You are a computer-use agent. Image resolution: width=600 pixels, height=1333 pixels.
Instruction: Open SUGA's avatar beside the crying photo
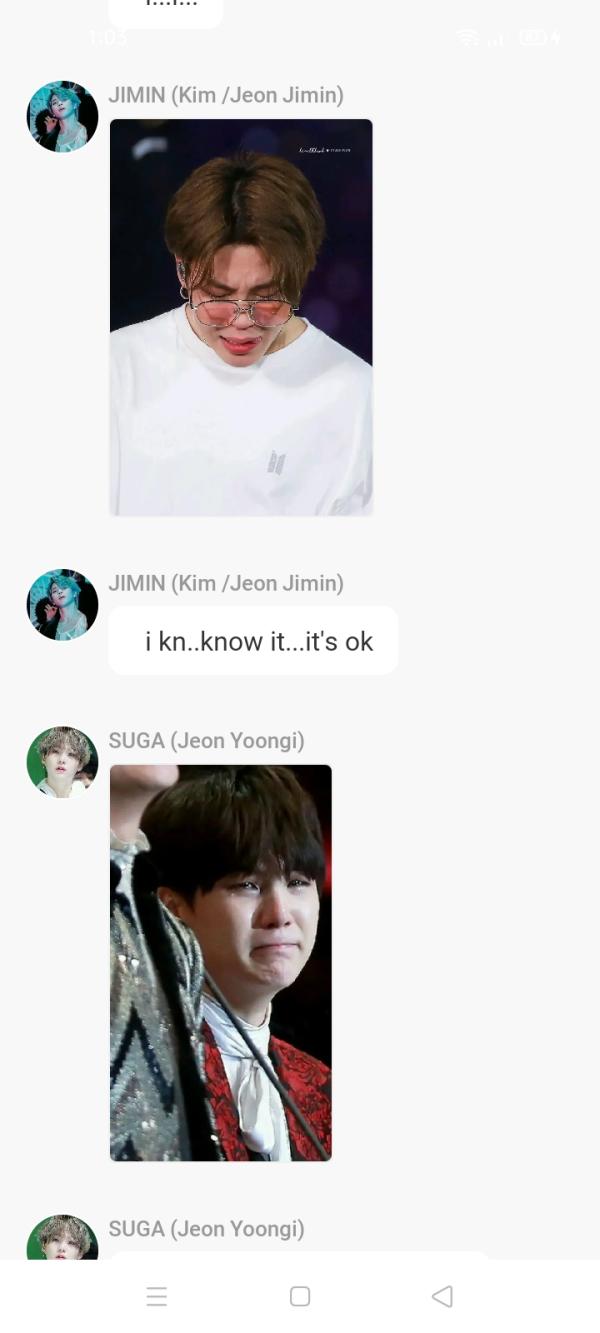tap(62, 762)
